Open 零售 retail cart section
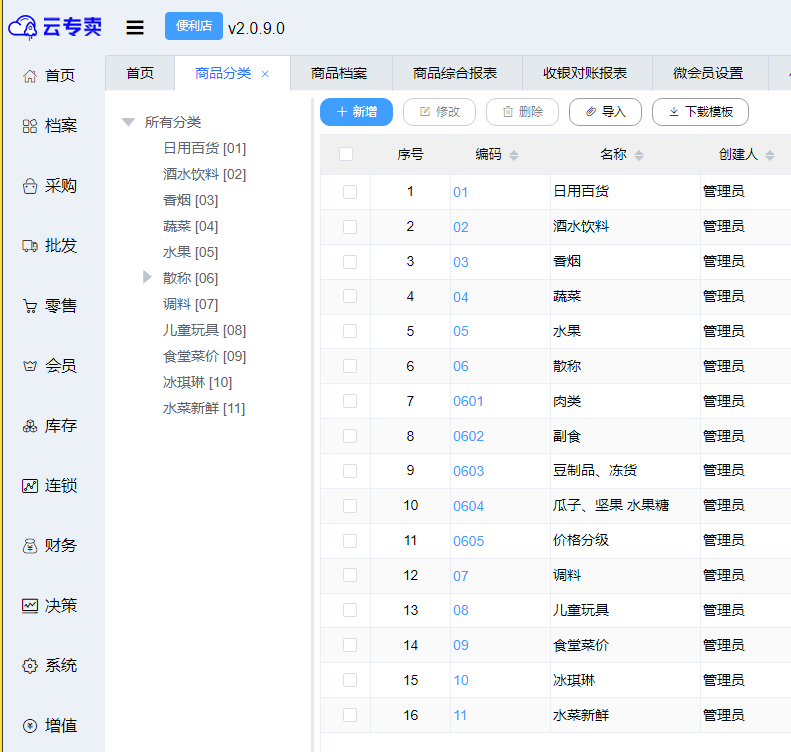Image resolution: width=791 pixels, height=752 pixels. coord(50,306)
